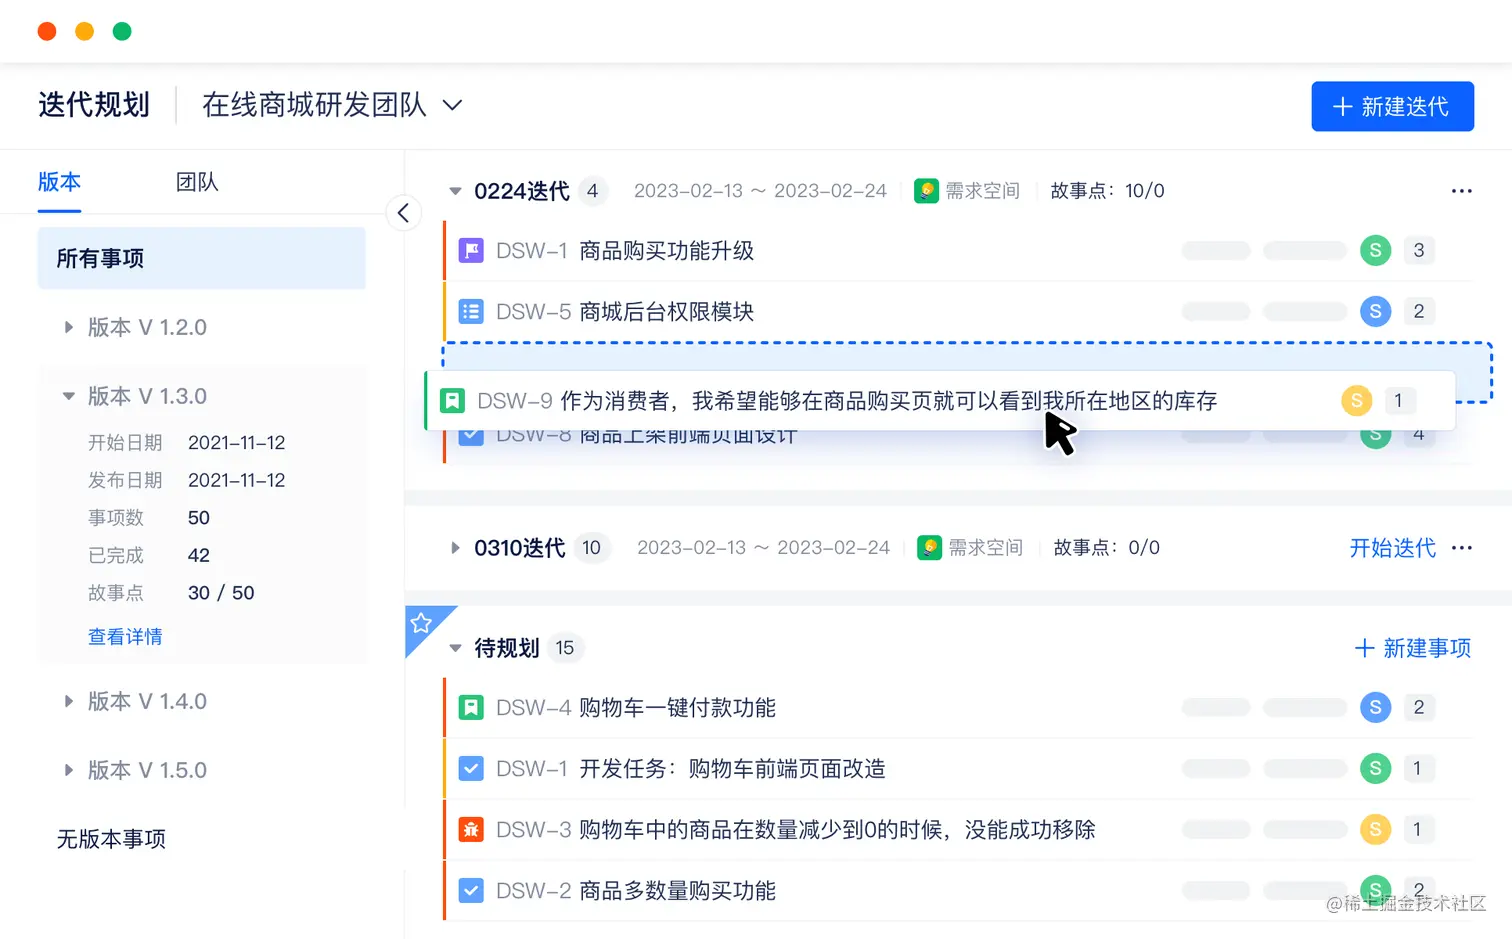Click the green assignee avatar on DSW-1 开发任务 row
Viewport: 1512px width, 939px height.
click(x=1376, y=768)
